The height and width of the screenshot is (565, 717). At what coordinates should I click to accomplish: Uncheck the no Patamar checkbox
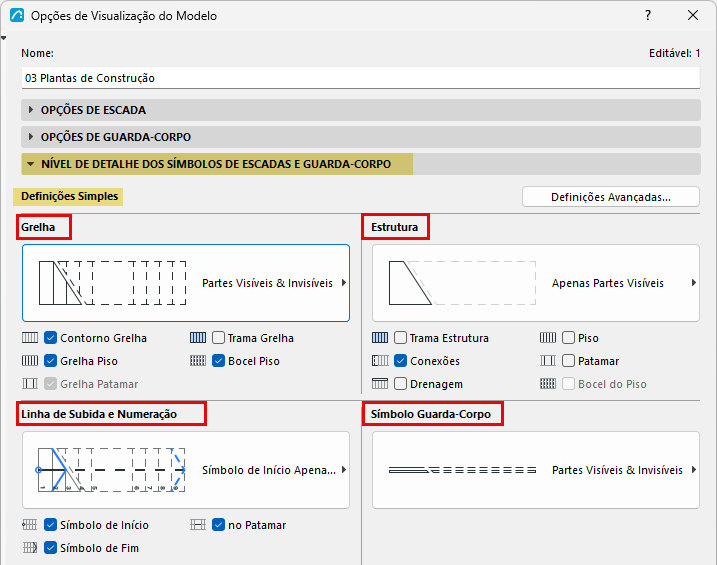point(219,525)
